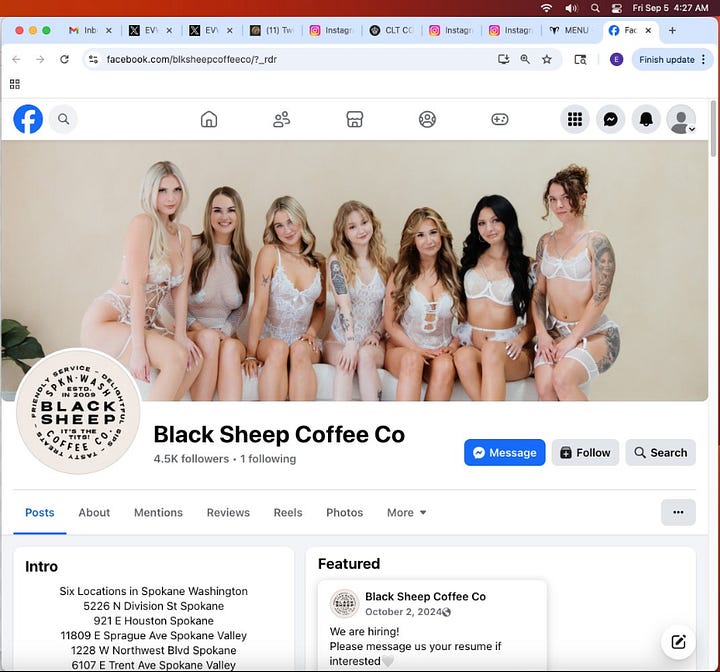Open the Gaming controller icon

(x=500, y=119)
